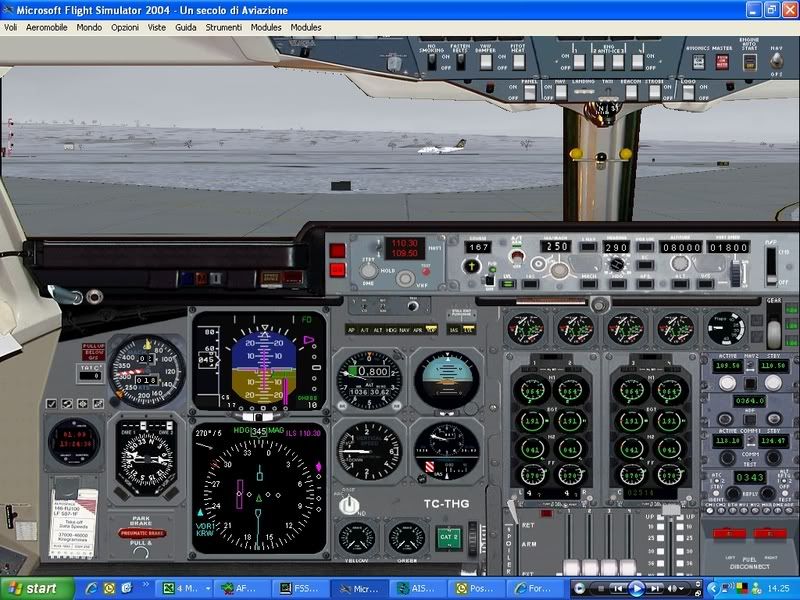Image resolution: width=800 pixels, height=600 pixels.
Task: Click the upper red master warning light
Action: 337,251
